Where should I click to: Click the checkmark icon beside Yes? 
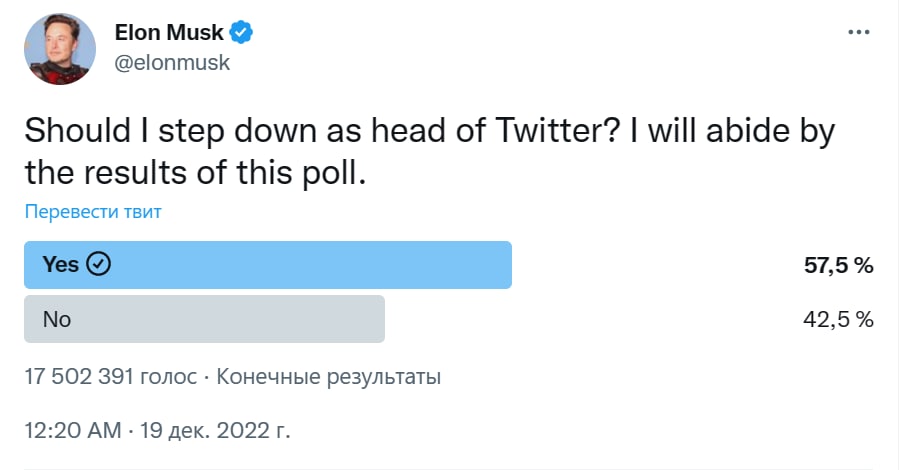click(x=98, y=265)
